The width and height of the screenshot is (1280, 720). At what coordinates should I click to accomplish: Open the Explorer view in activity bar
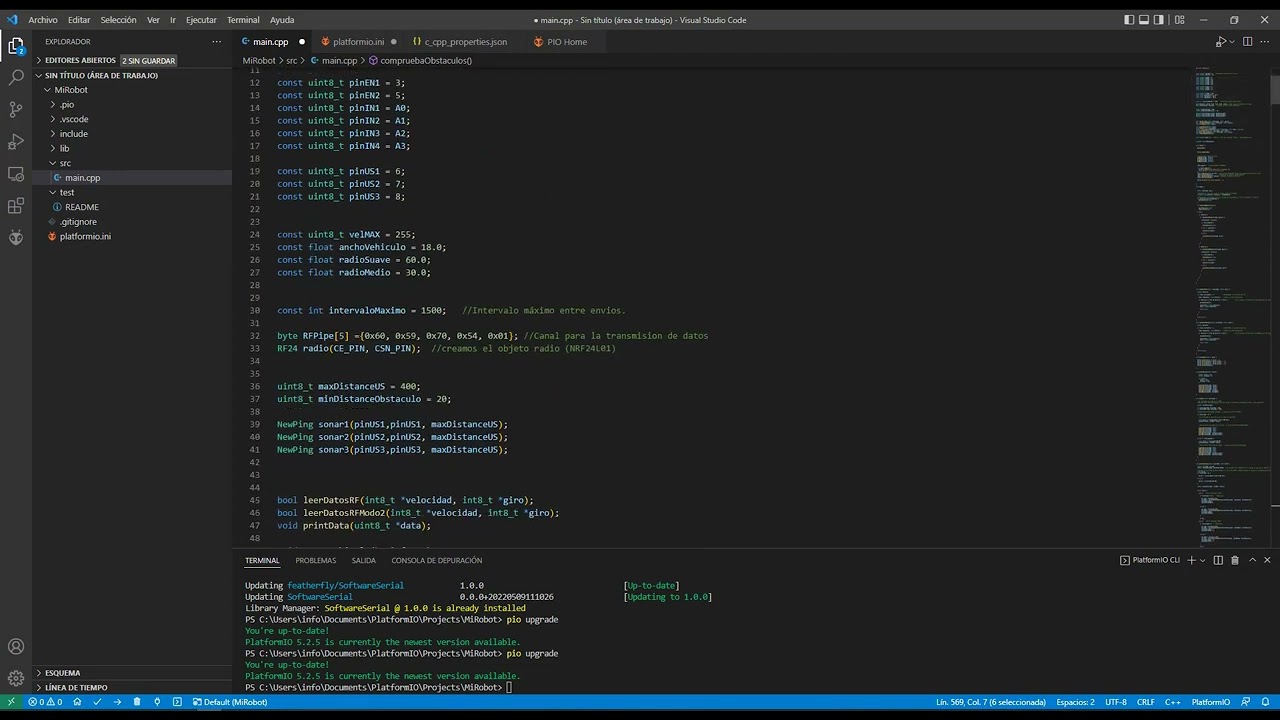(x=16, y=45)
